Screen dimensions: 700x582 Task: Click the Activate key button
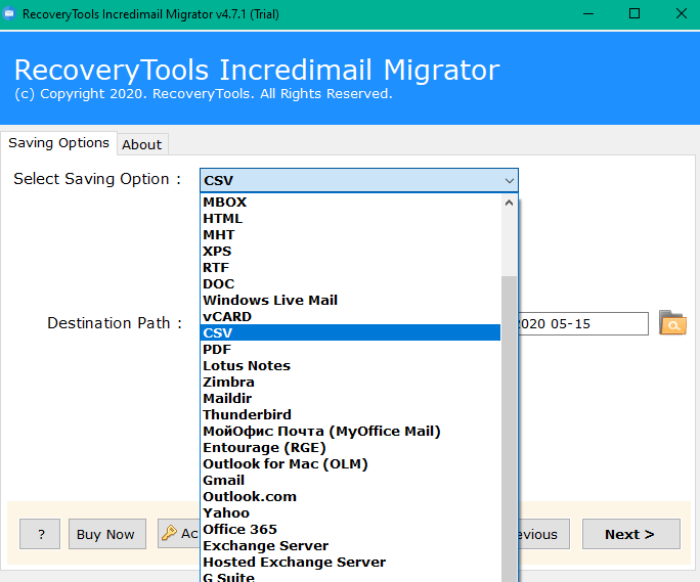click(x=179, y=533)
